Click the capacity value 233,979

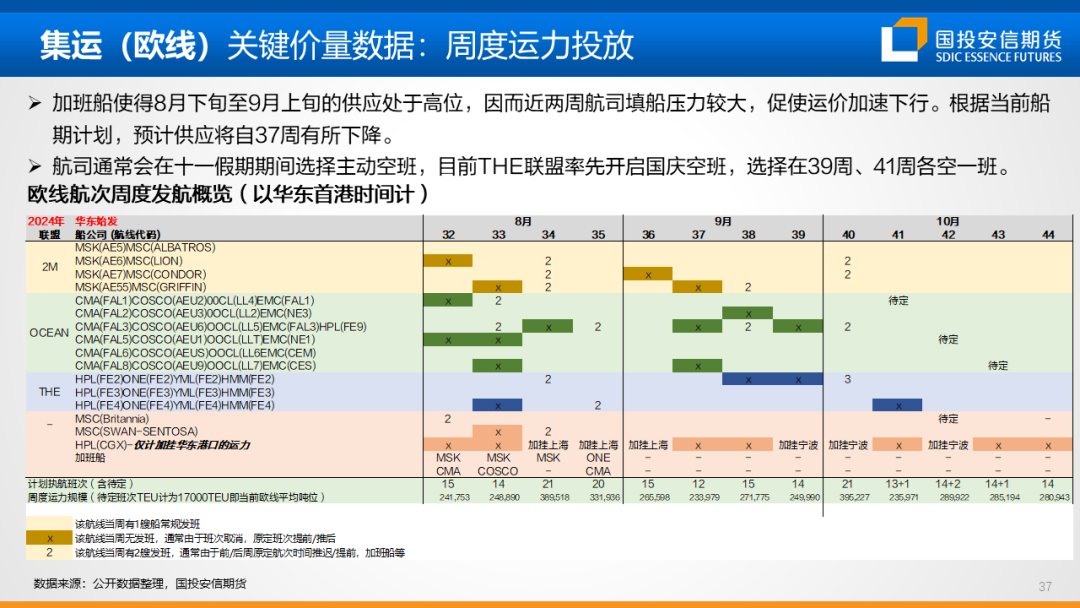tap(704, 497)
